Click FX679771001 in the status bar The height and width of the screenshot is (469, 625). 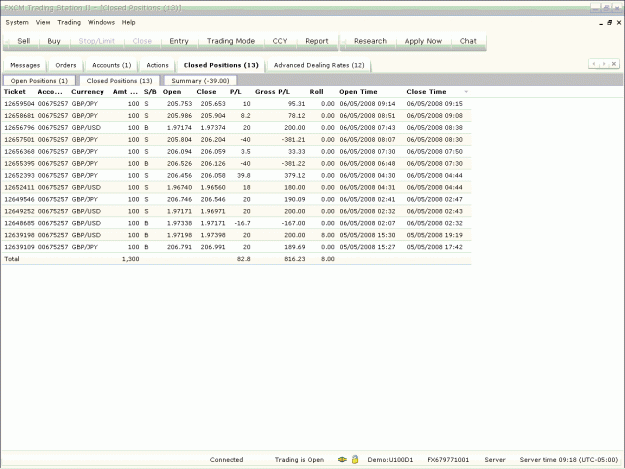point(448,460)
